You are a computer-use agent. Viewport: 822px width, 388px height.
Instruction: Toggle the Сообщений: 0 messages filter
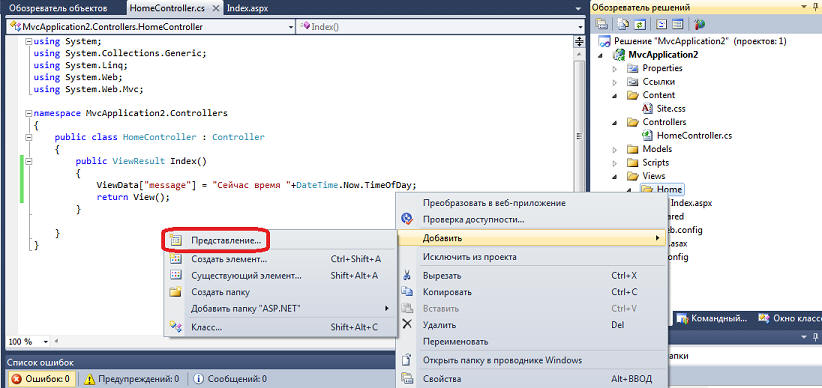pos(230,379)
